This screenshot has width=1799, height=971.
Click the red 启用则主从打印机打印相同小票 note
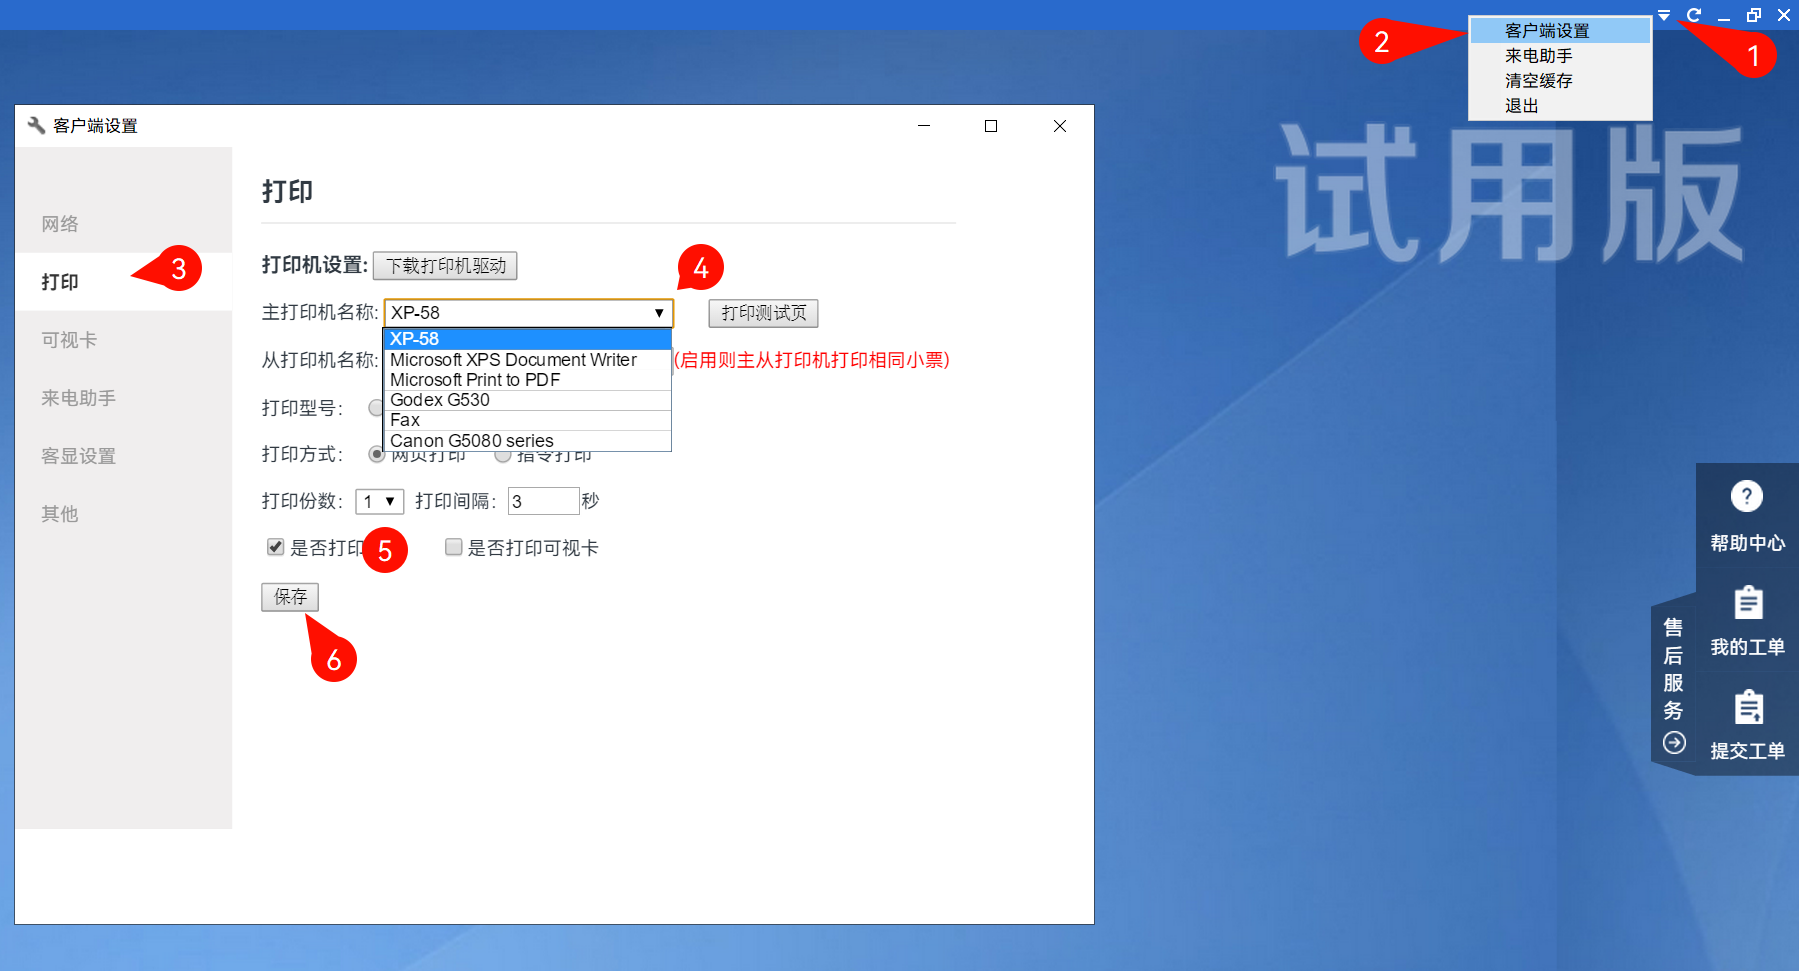tap(812, 360)
